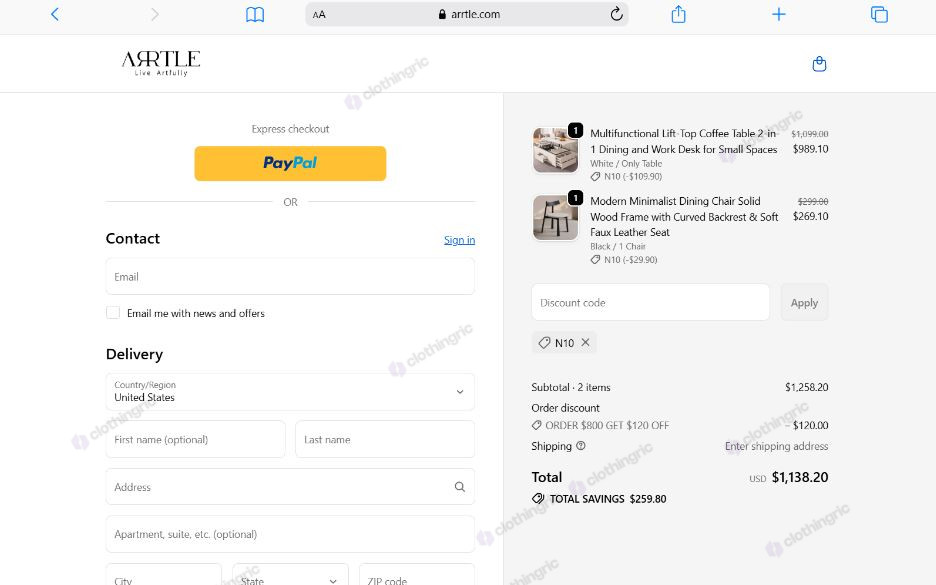
Task: Remove the N10 discount code with the X
Action: tap(586, 342)
